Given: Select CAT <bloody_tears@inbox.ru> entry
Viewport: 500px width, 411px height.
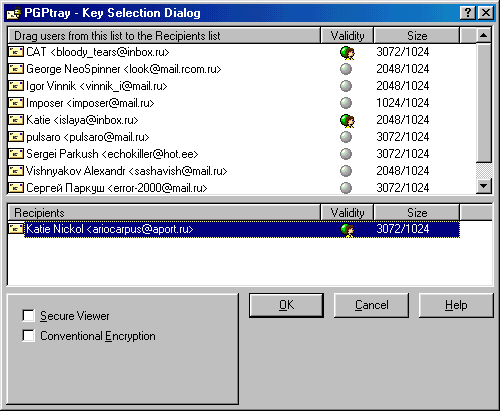Looking at the screenshot, I should (x=98, y=52).
